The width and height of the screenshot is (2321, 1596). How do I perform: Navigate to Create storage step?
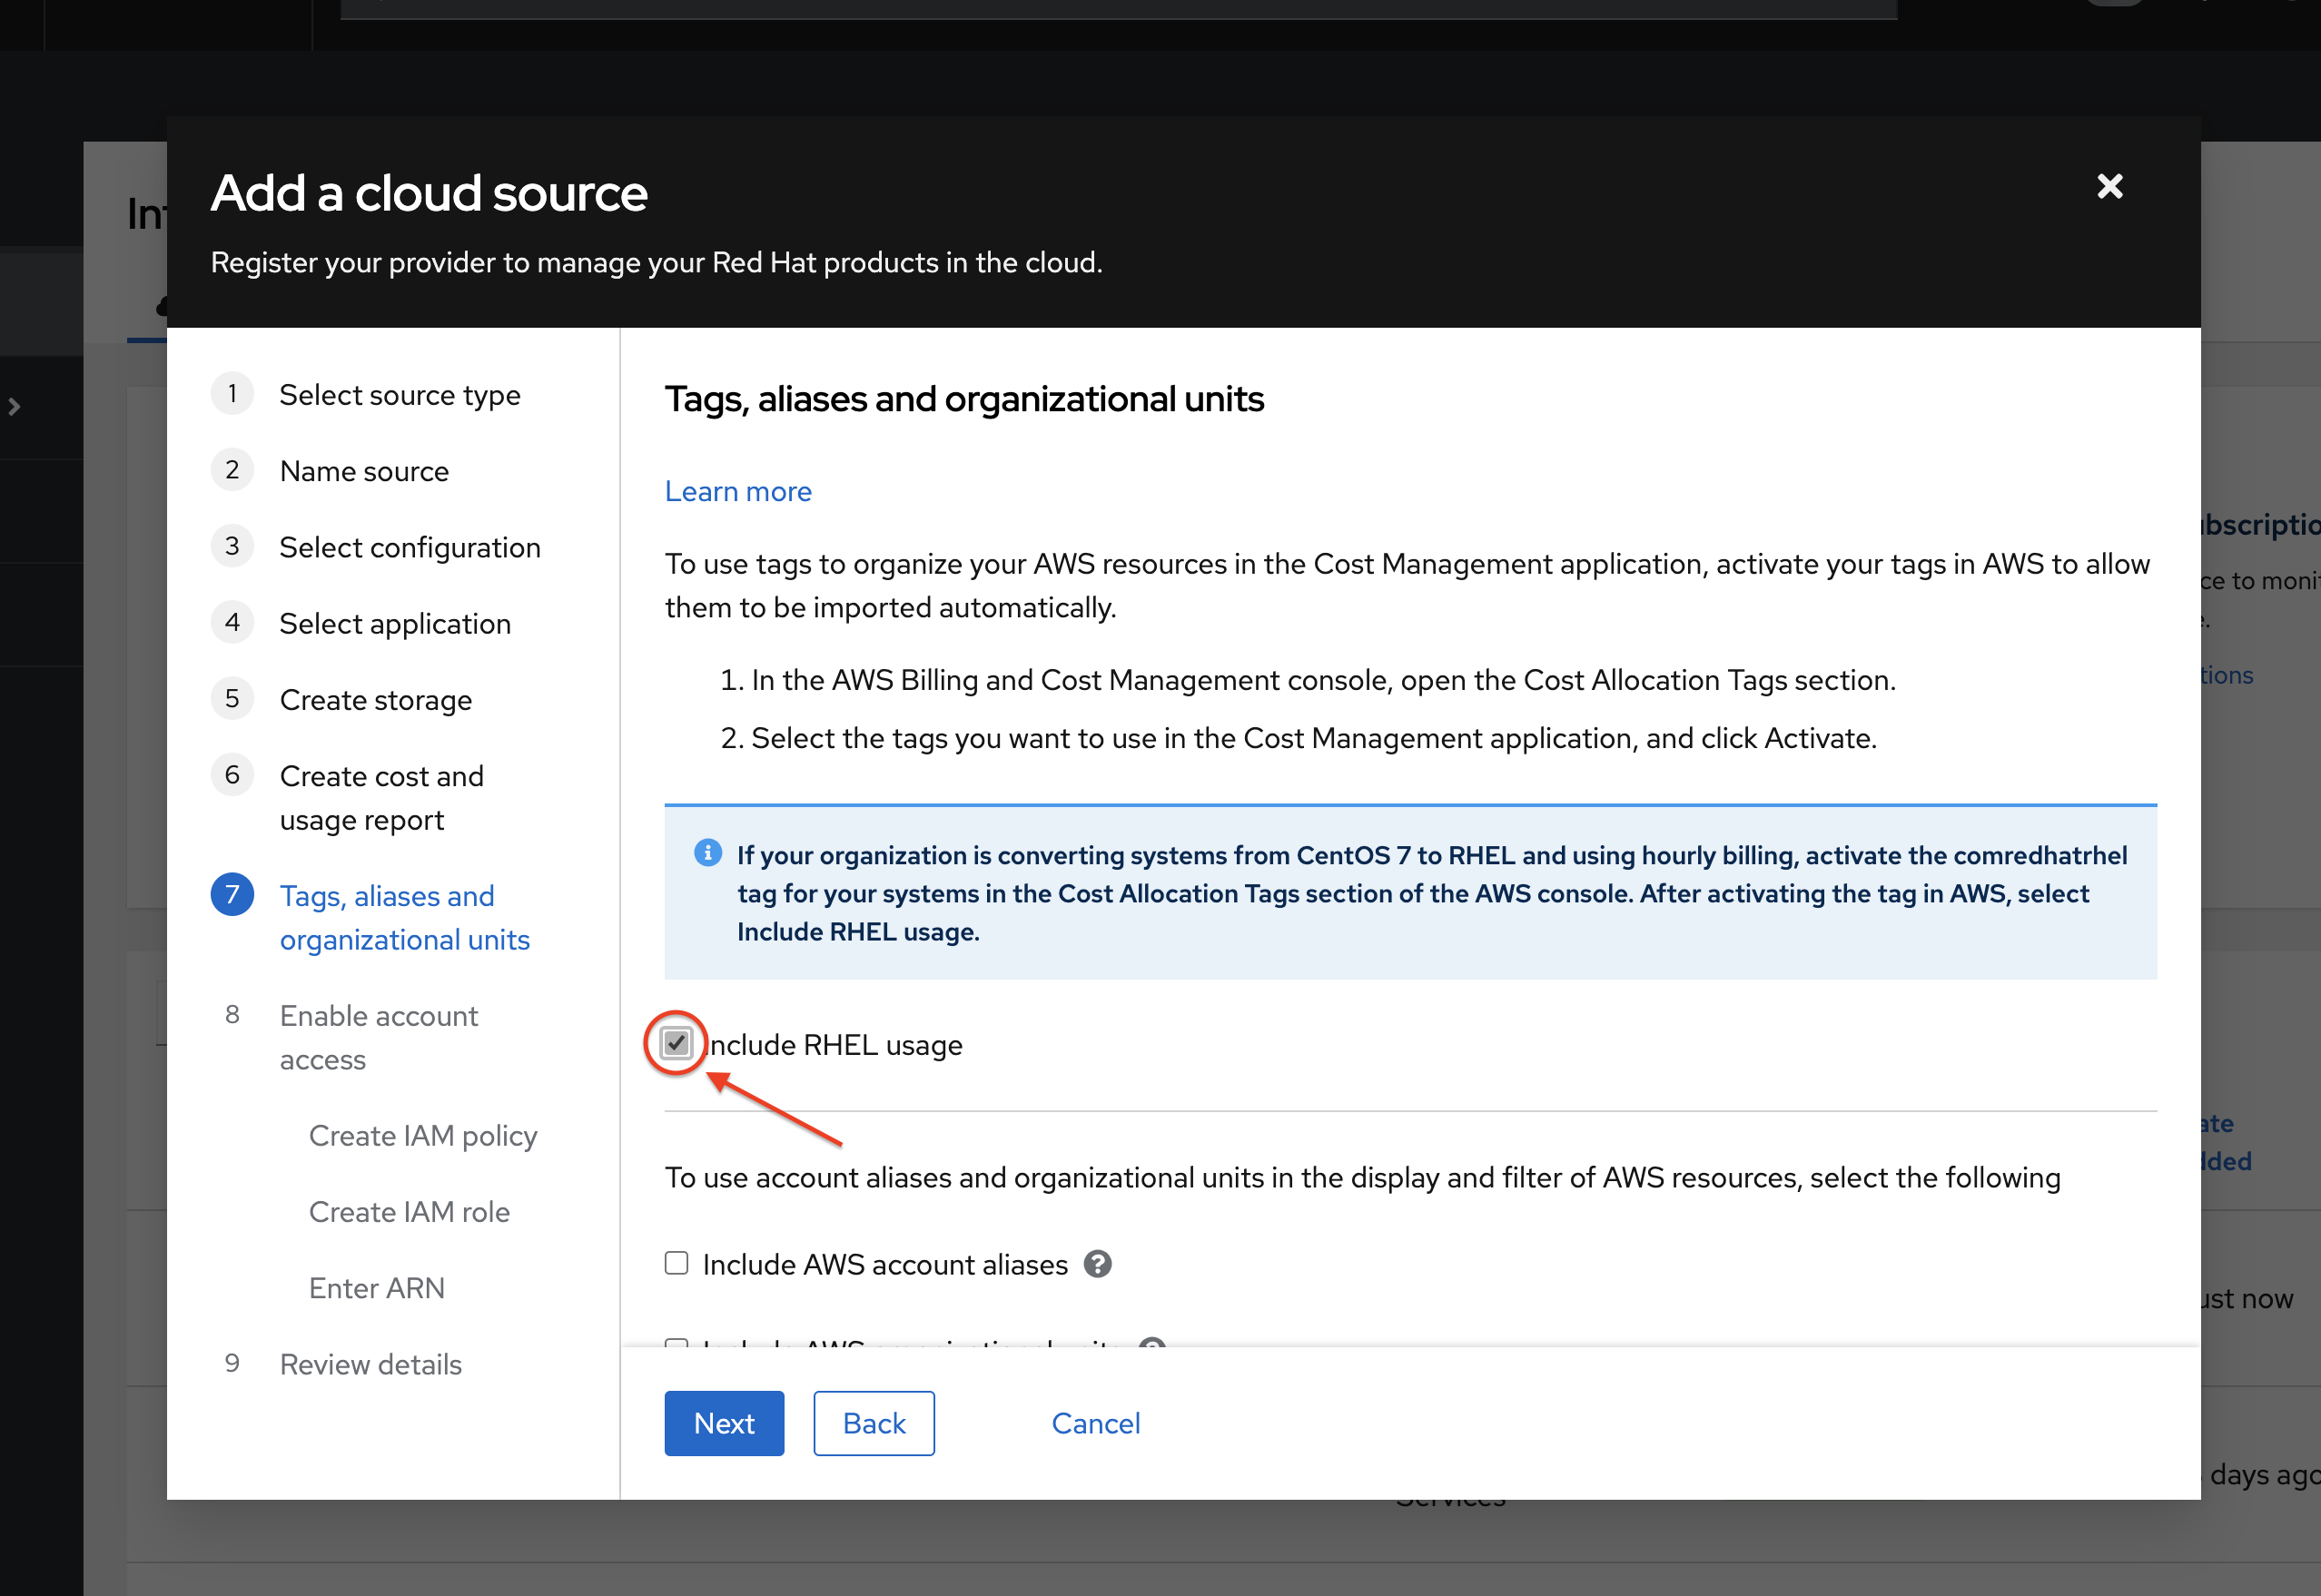point(375,700)
